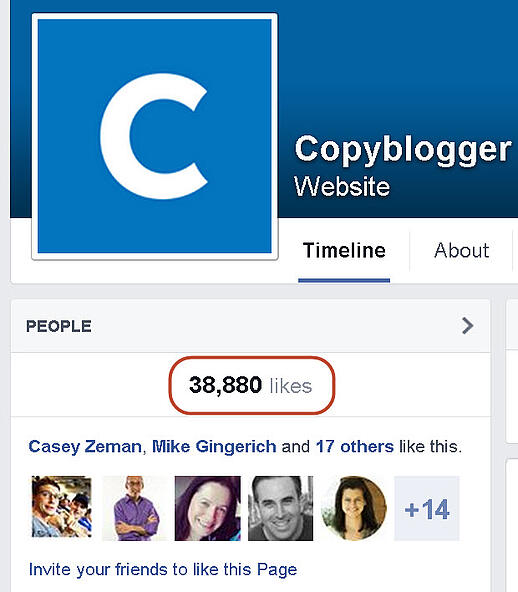Viewport: 518px width, 592px height.
Task: Open the first friend thumbnail with glasses selfie
Action: (x=62, y=507)
